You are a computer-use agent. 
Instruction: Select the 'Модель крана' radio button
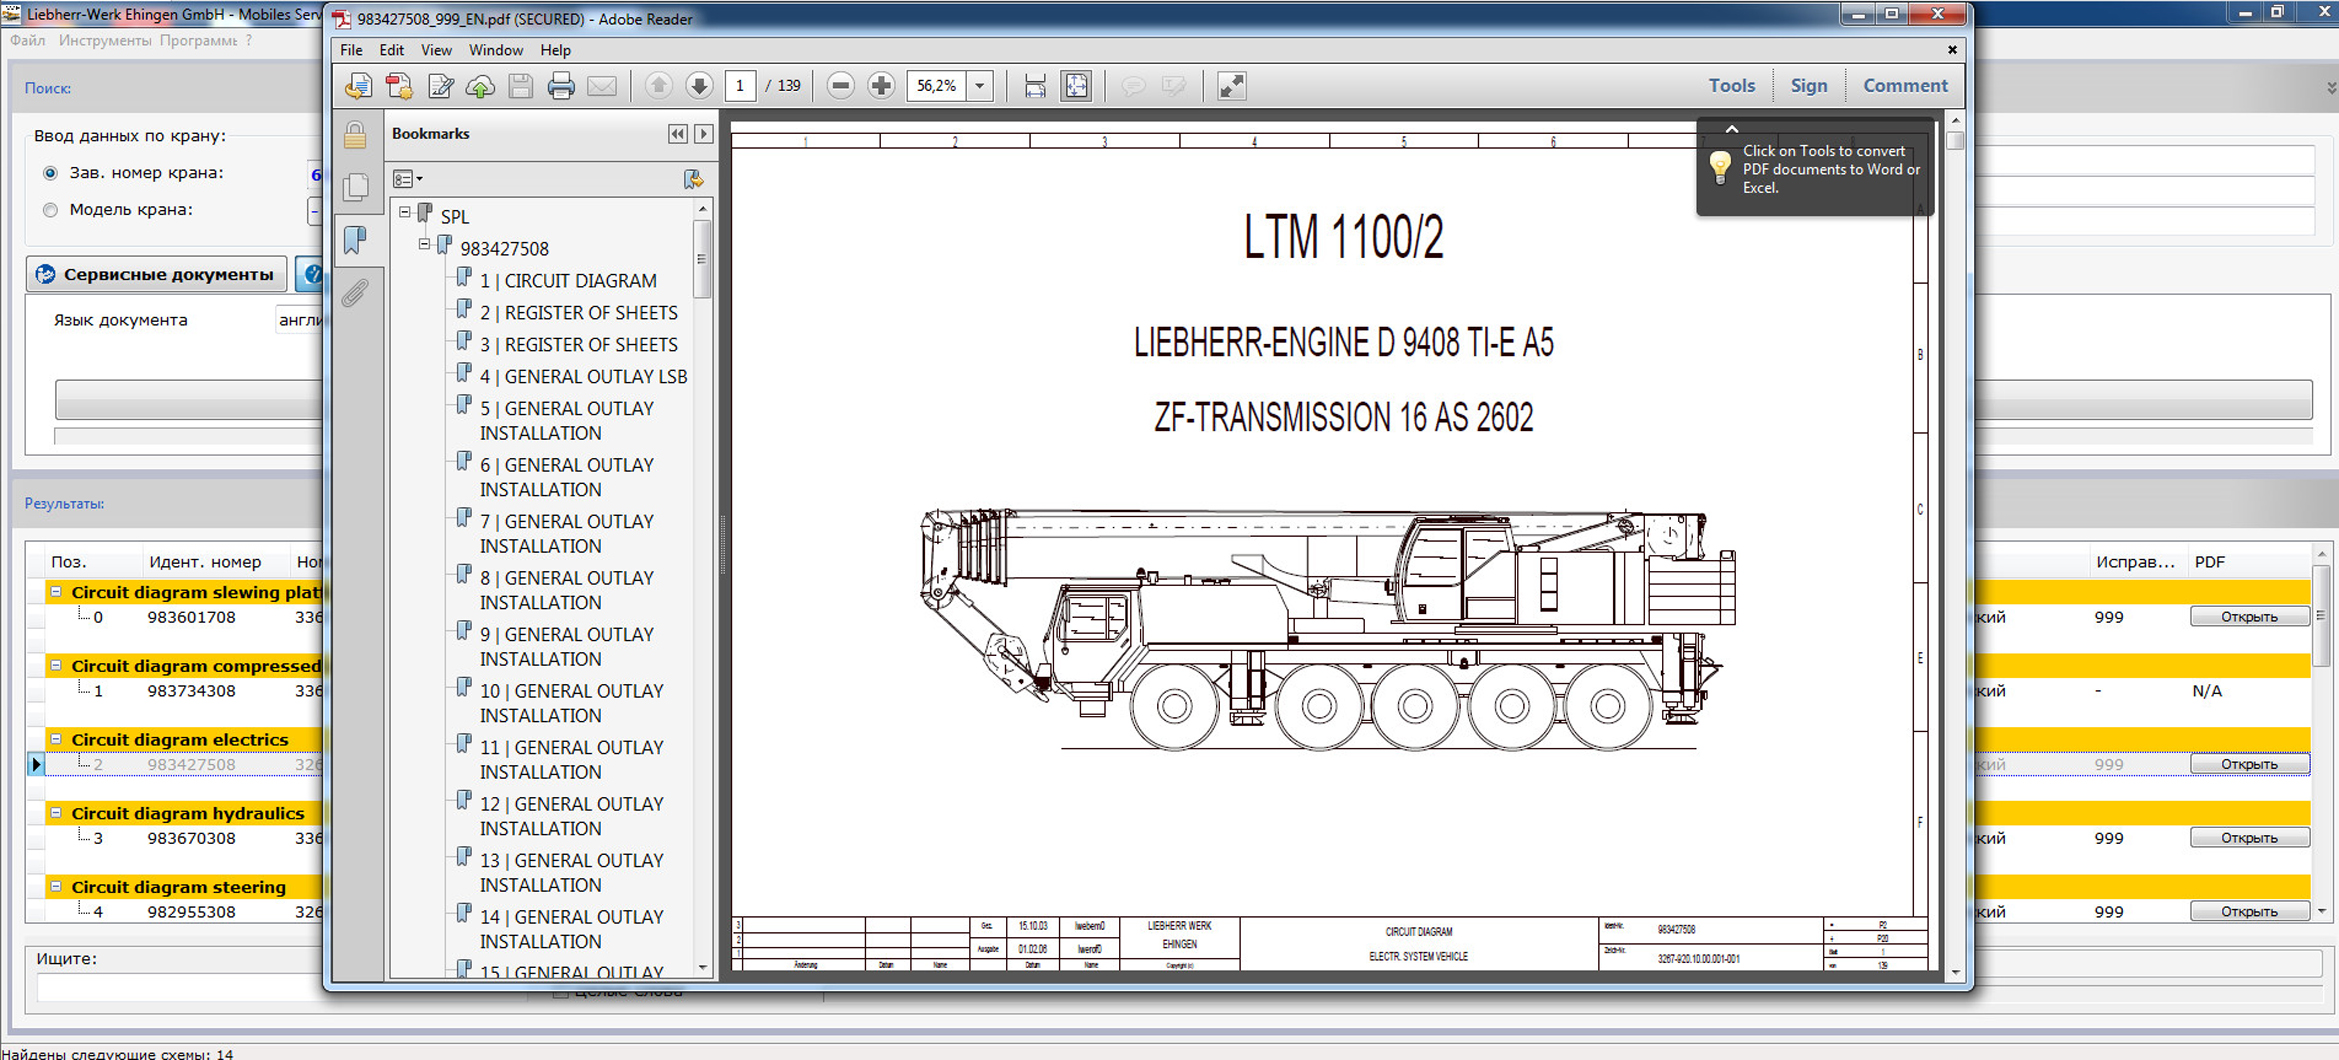click(x=50, y=210)
